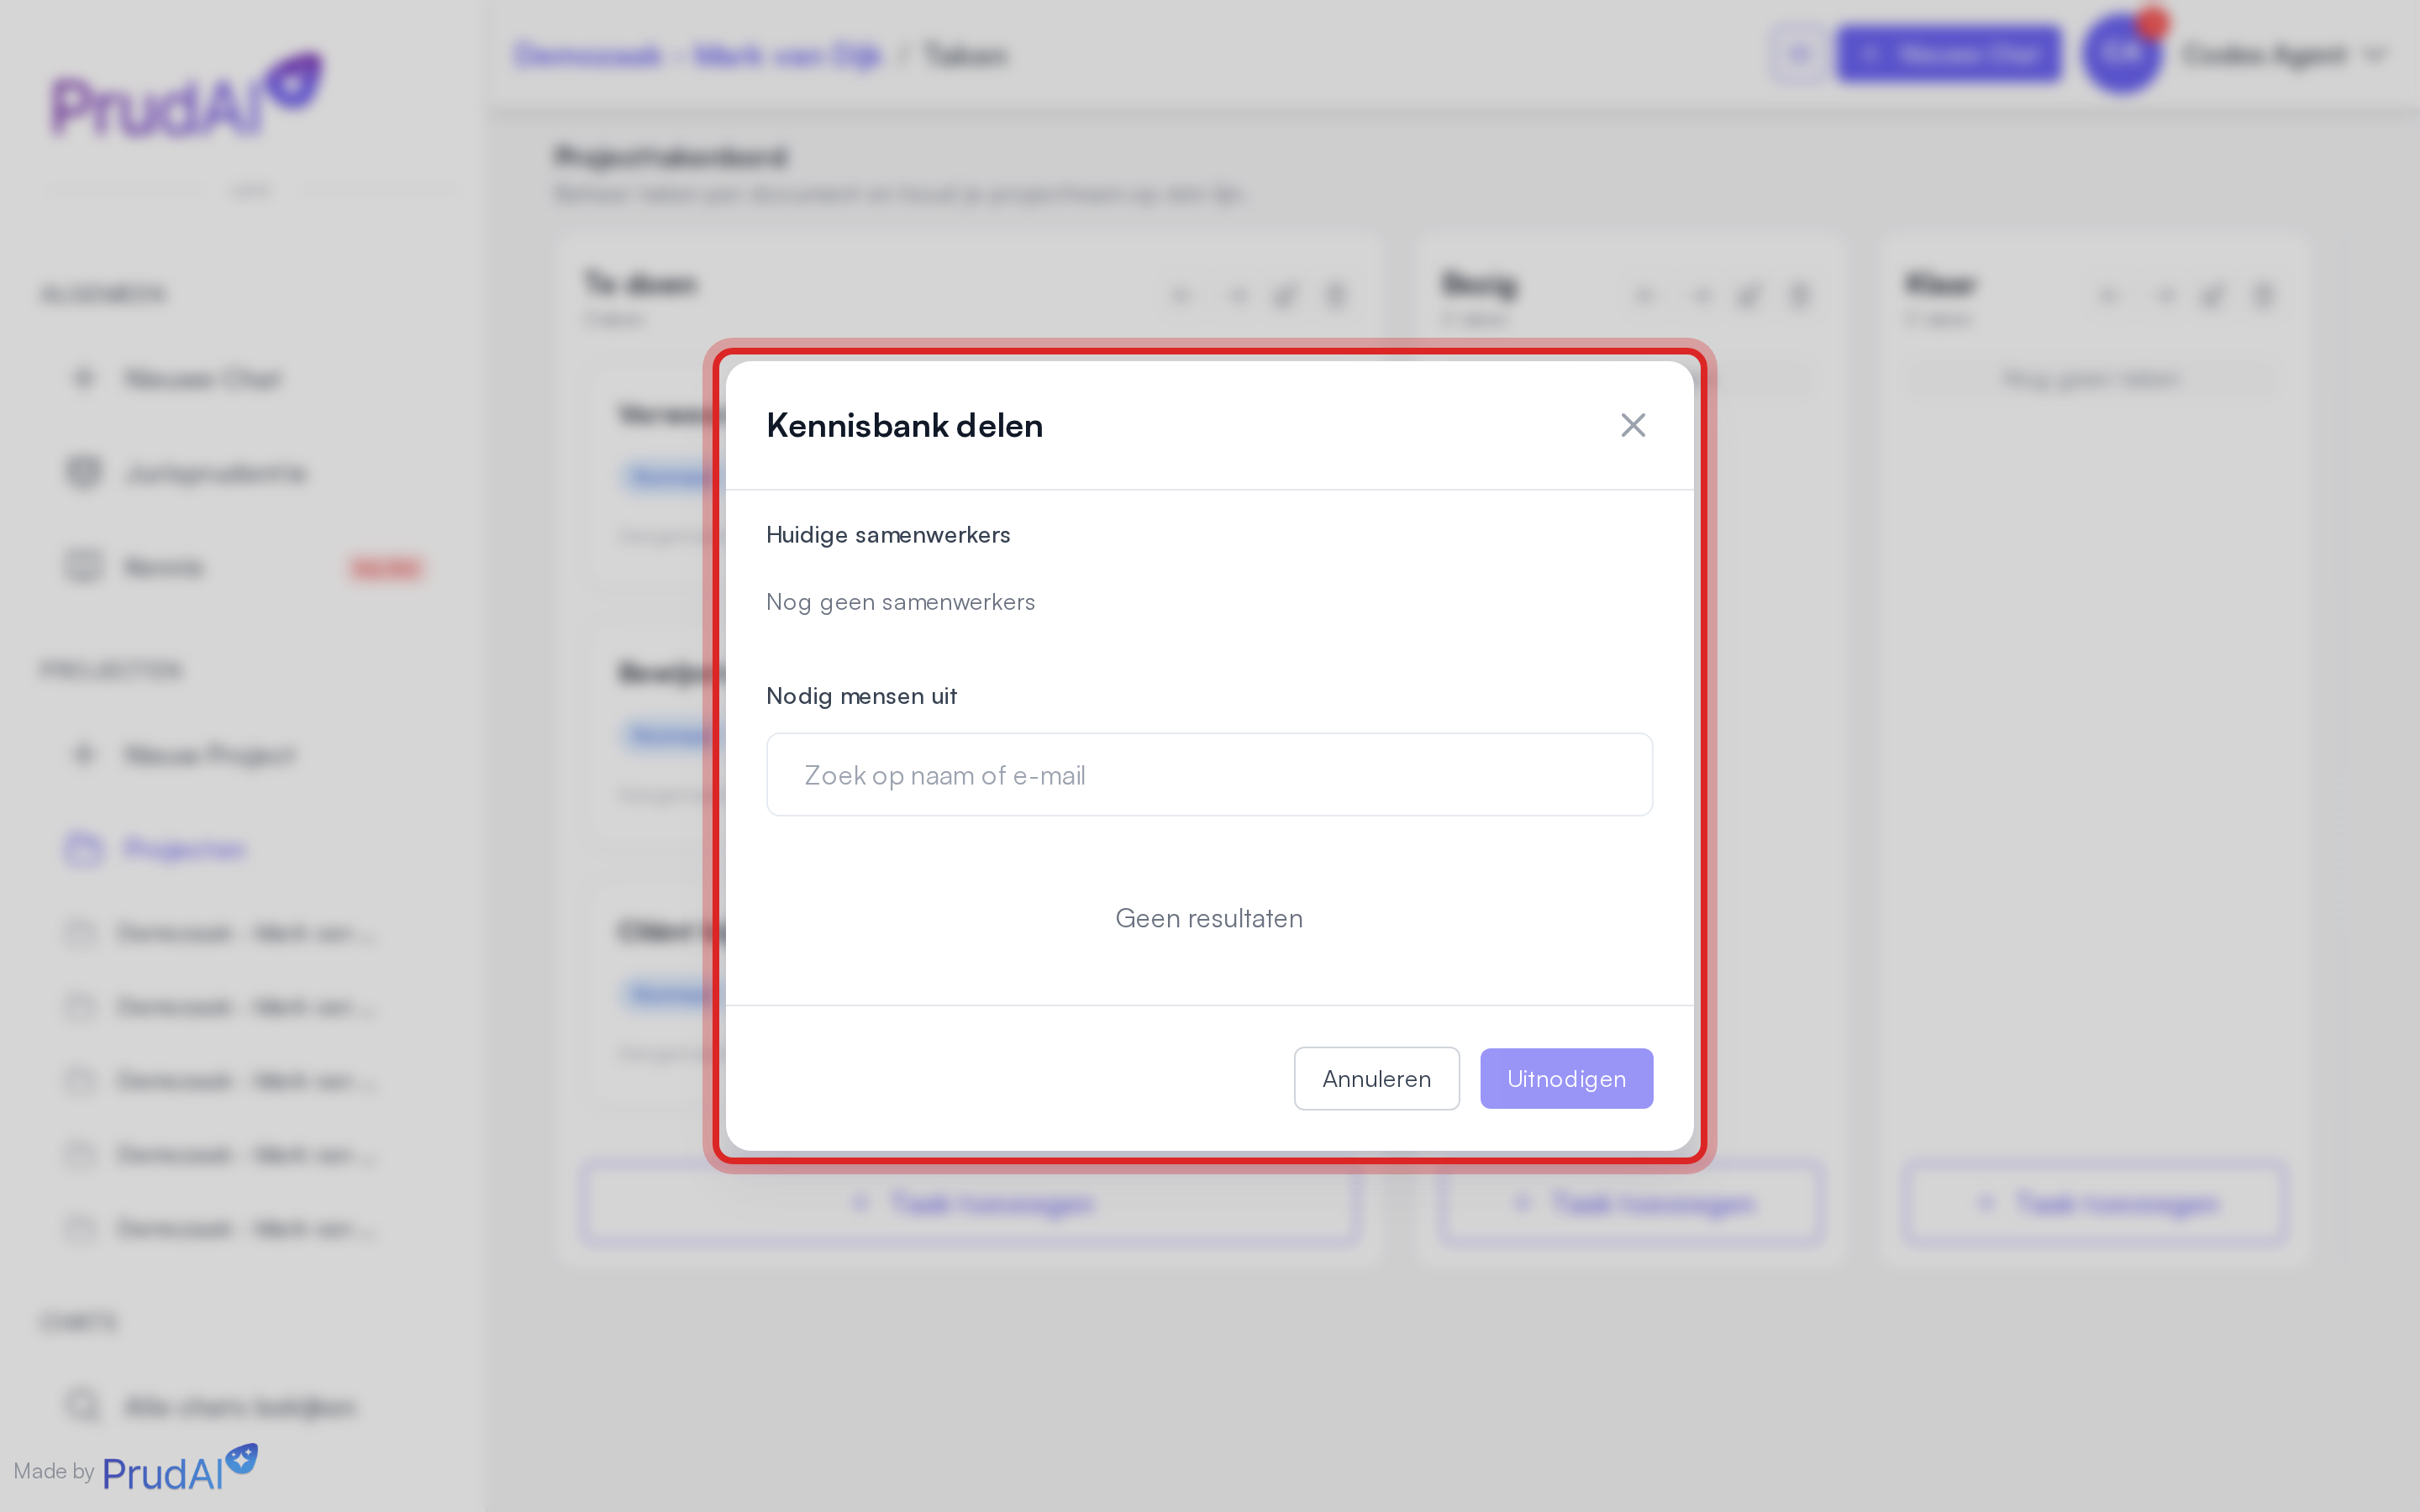Open the Nieuwe Chat sidebar item
This screenshot has width=2420, height=1512.
pyautogui.click(x=200, y=378)
